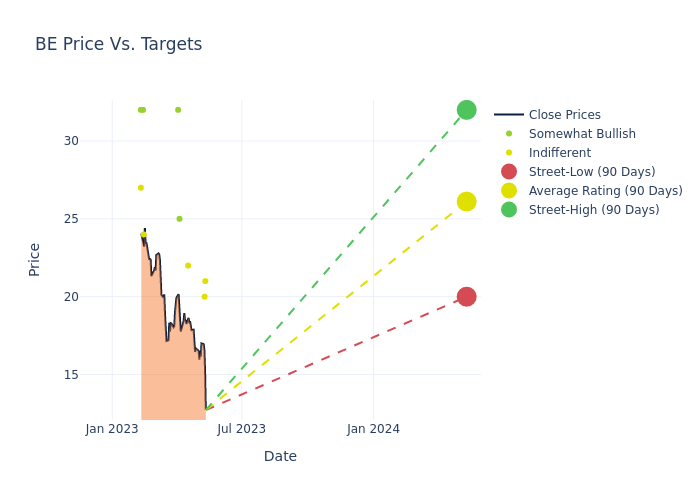Click the large yellow Average Rating marker on chart

point(466,202)
